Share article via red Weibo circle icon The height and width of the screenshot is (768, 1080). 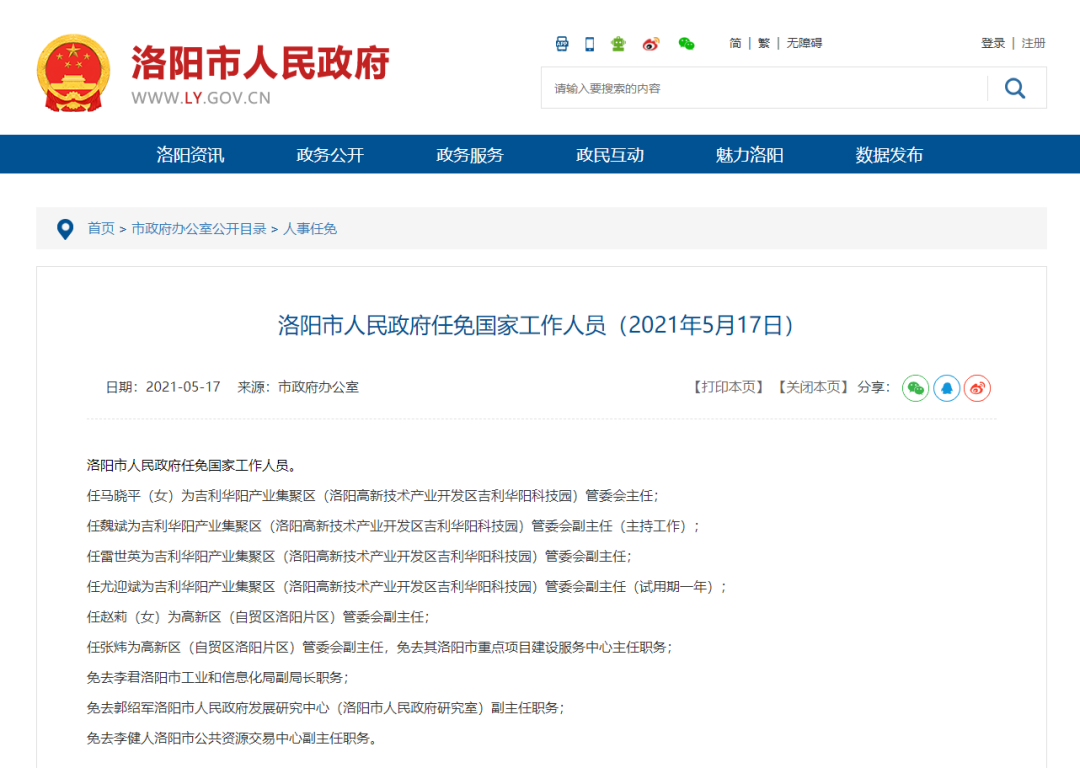click(977, 388)
